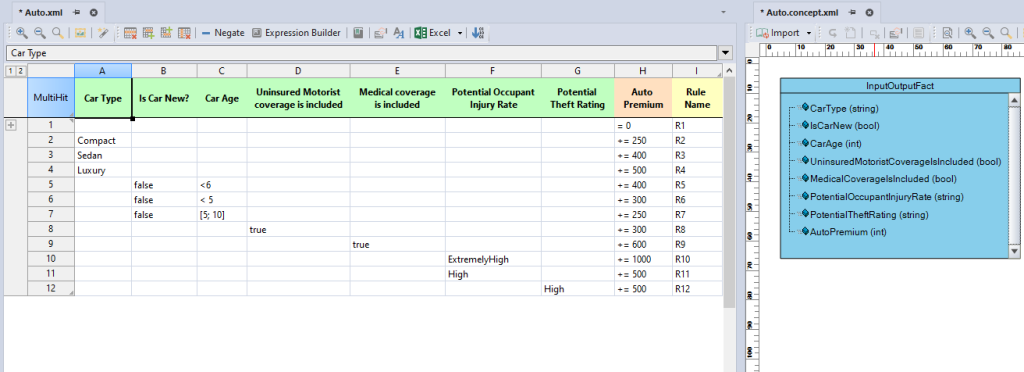1024x372 pixels.
Task: Open the Import dropdown arrow
Action: tap(808, 33)
